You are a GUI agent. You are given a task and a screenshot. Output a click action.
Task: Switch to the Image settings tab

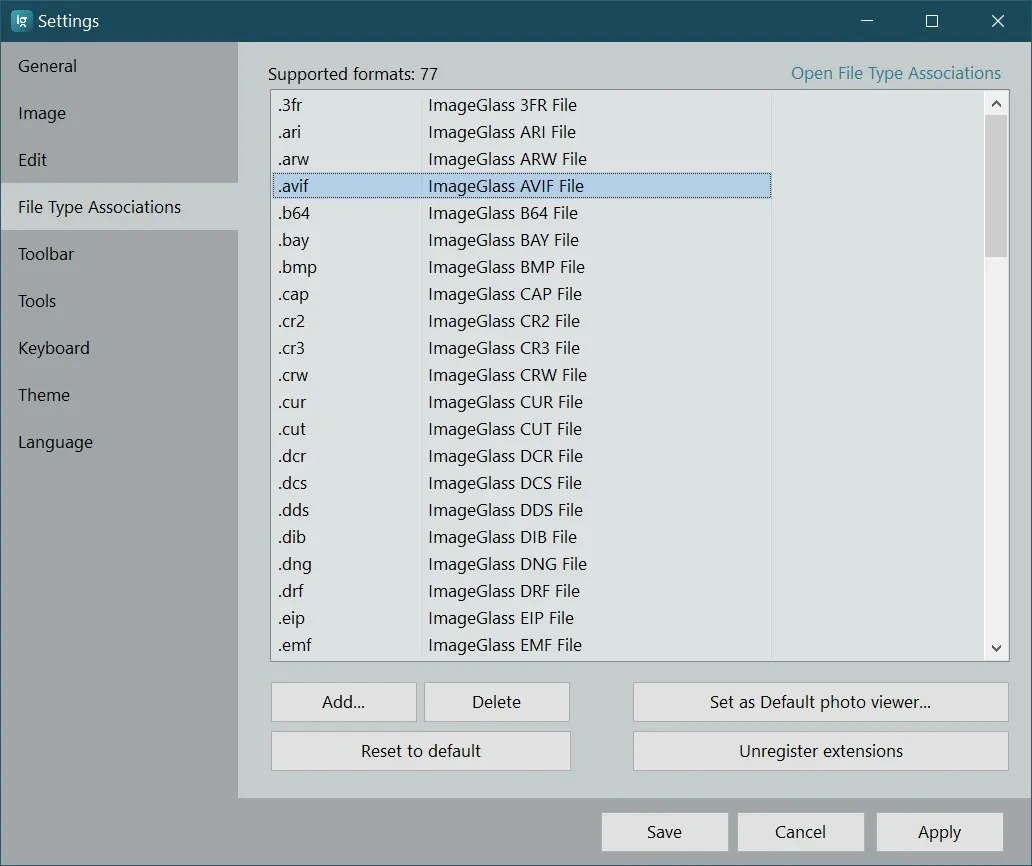point(119,113)
